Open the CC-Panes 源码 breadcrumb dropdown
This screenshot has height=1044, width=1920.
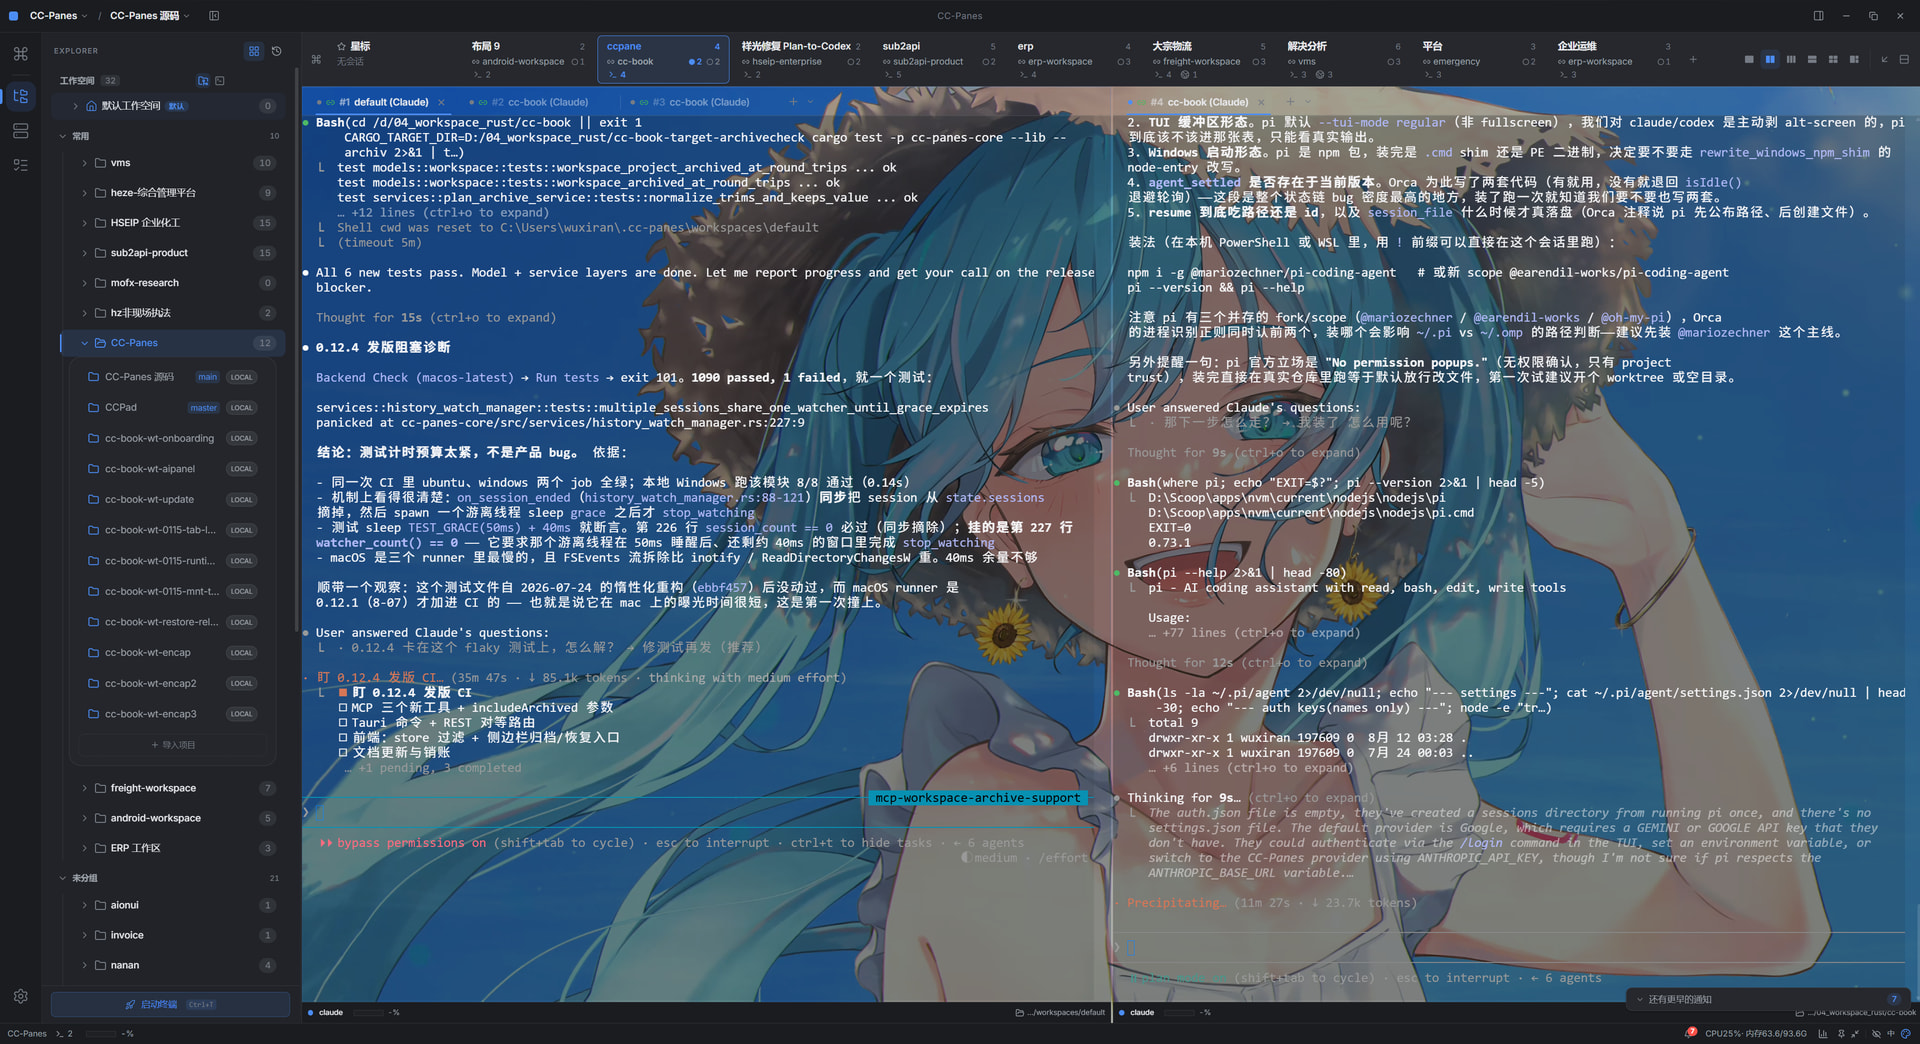149,16
